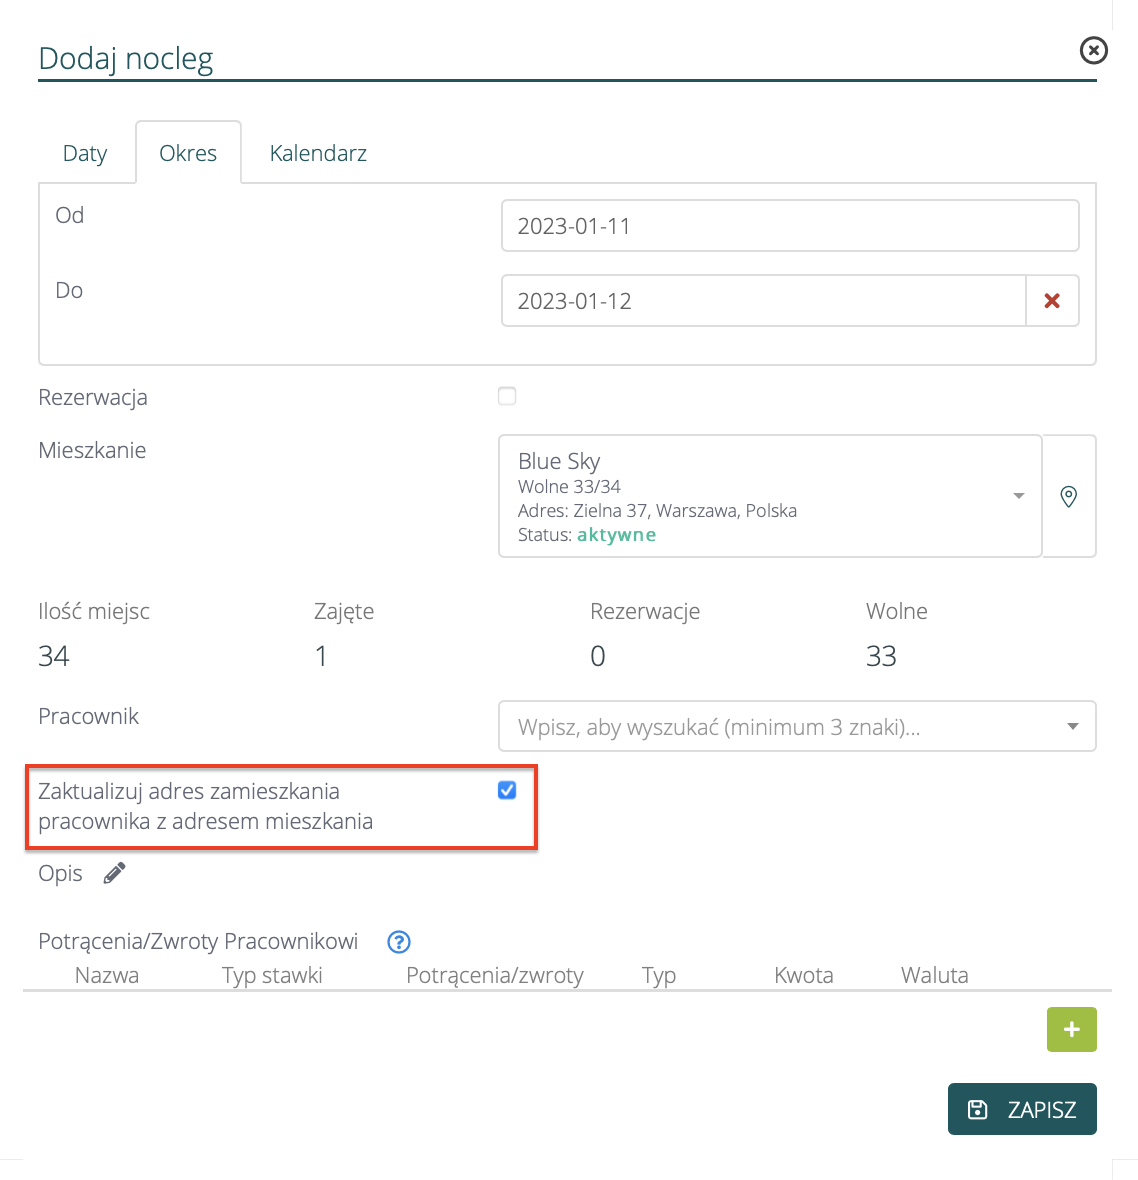1138x1180 pixels.
Task: Click the Kwota column header
Action: click(x=803, y=975)
